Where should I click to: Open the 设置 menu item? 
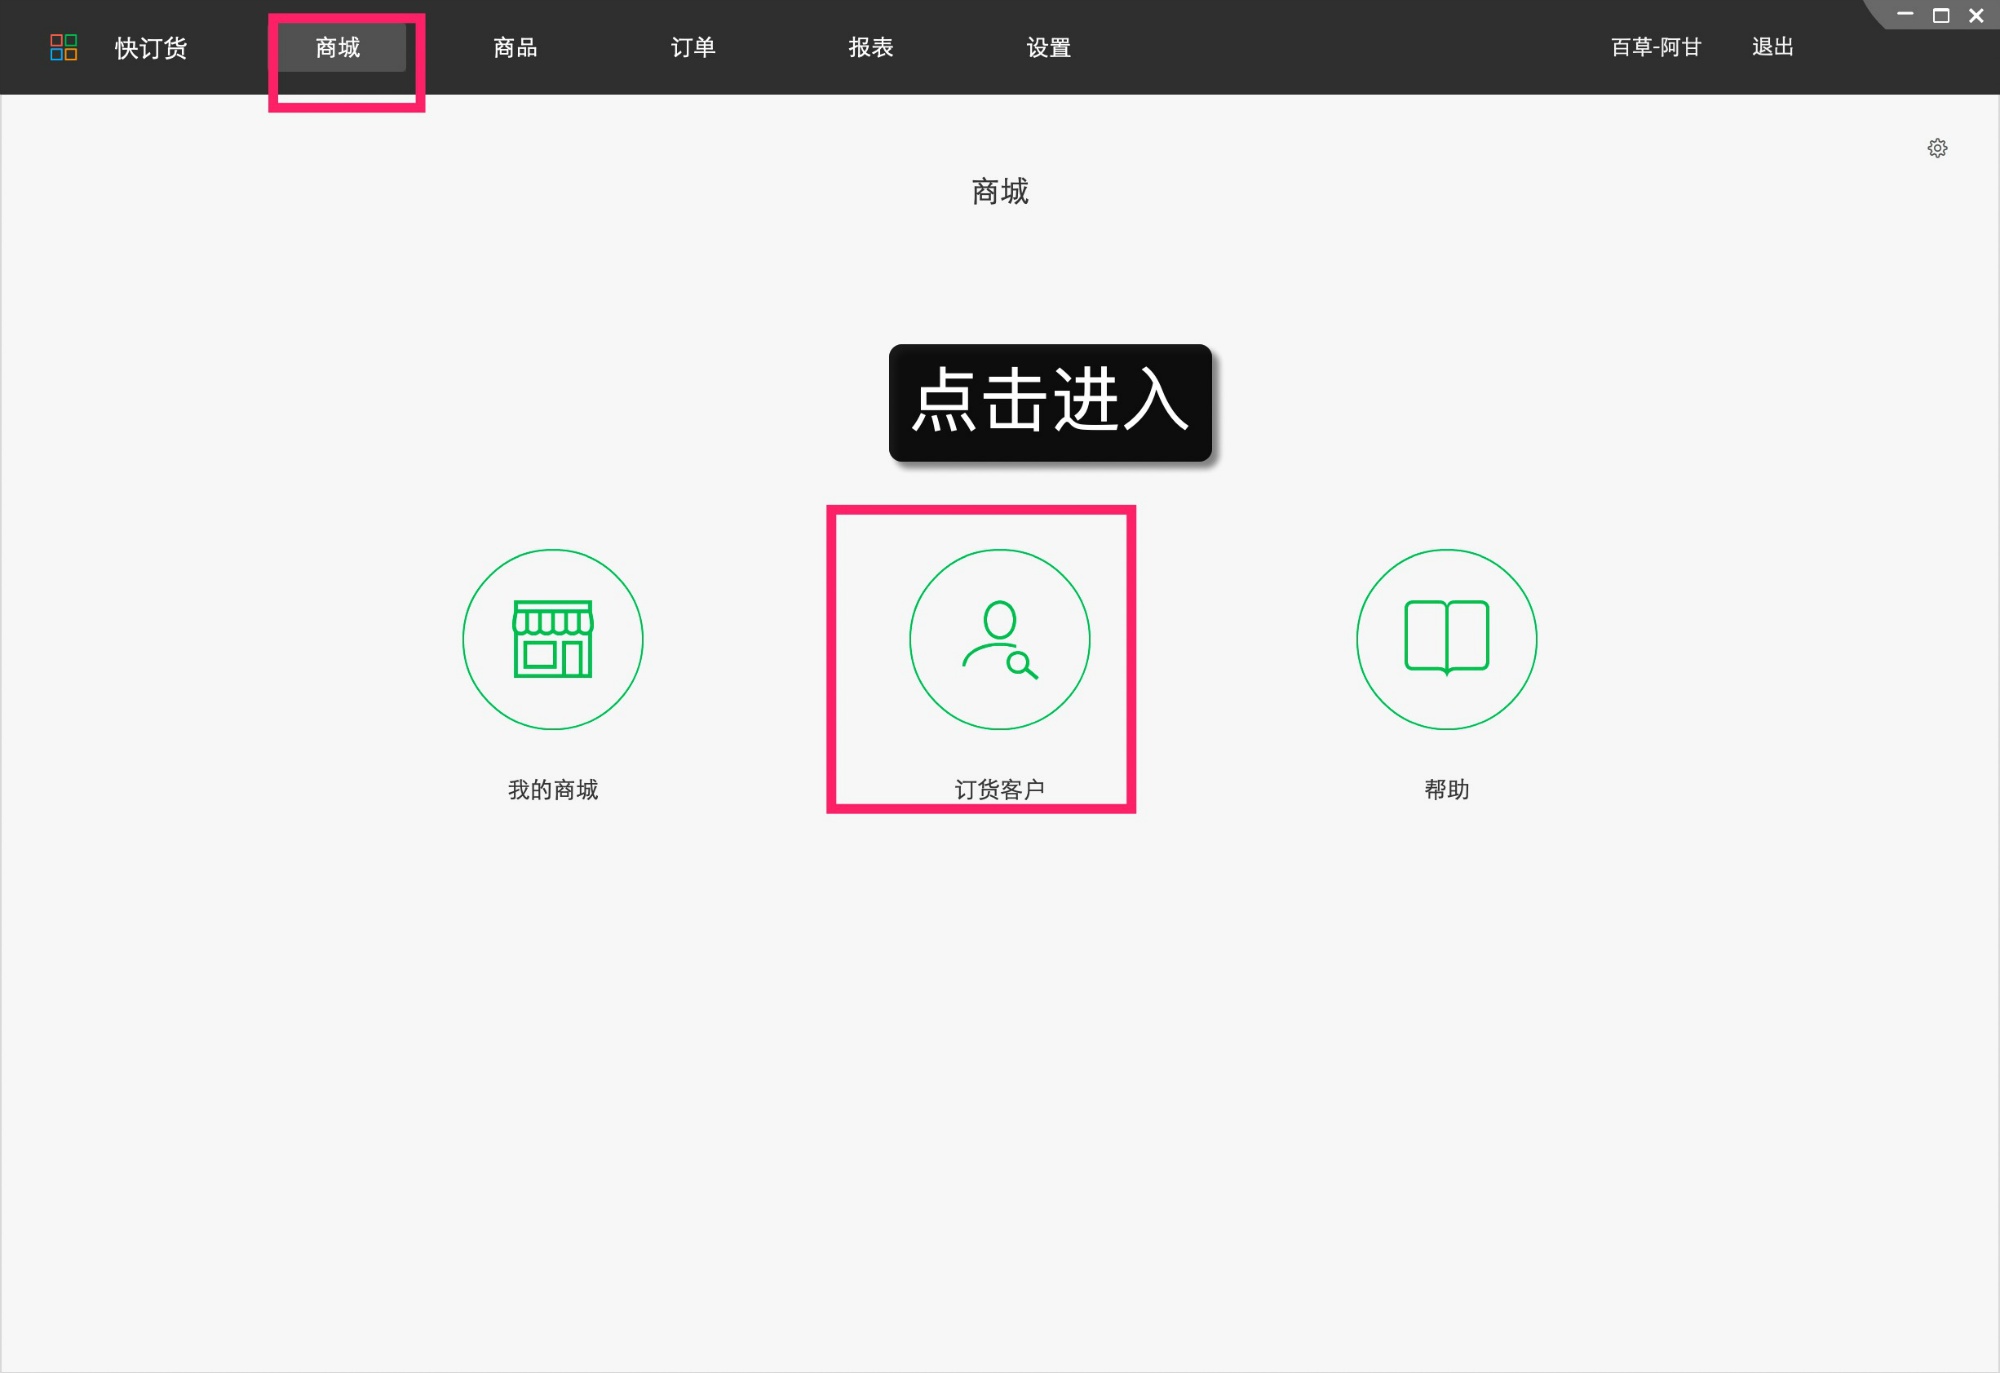click(x=1047, y=47)
